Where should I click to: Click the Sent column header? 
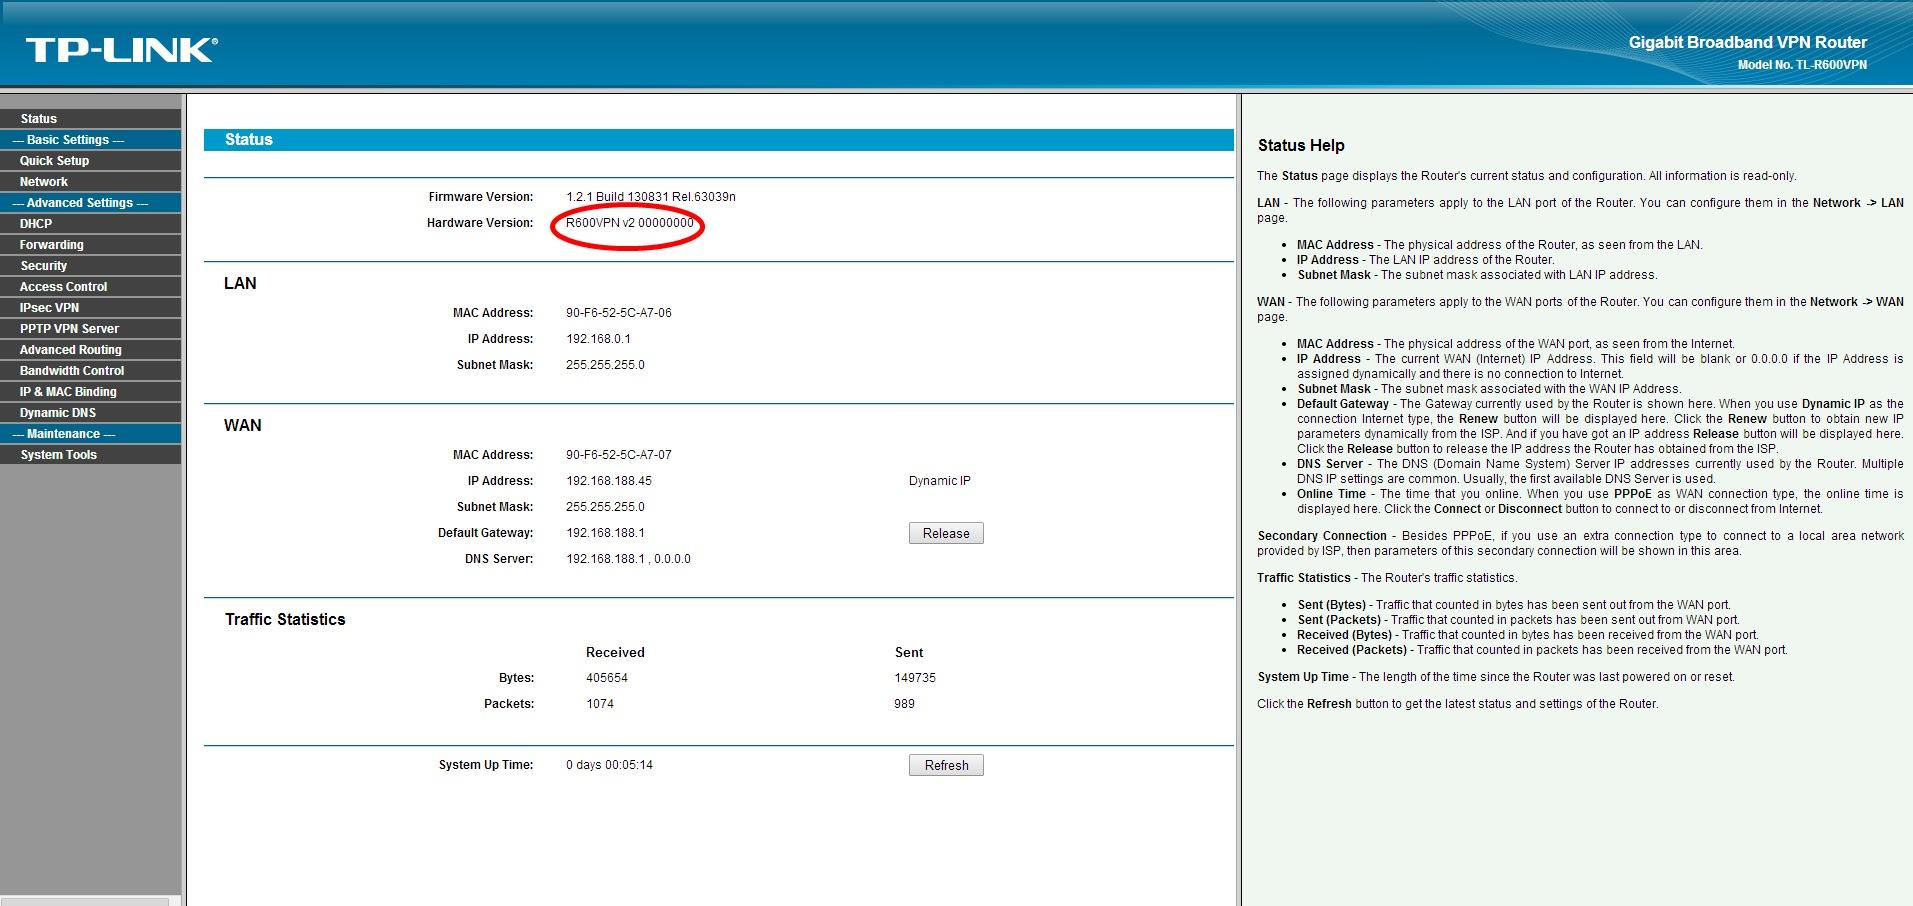pyautogui.click(x=909, y=652)
